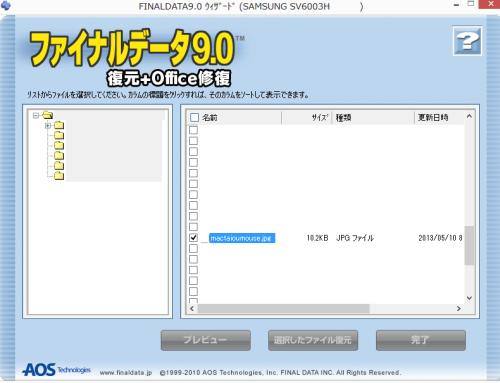Screen dimensions: 500x383
Task: Tick the checkbox directly below mactaioumouse.jpg row
Action: tap(193, 248)
